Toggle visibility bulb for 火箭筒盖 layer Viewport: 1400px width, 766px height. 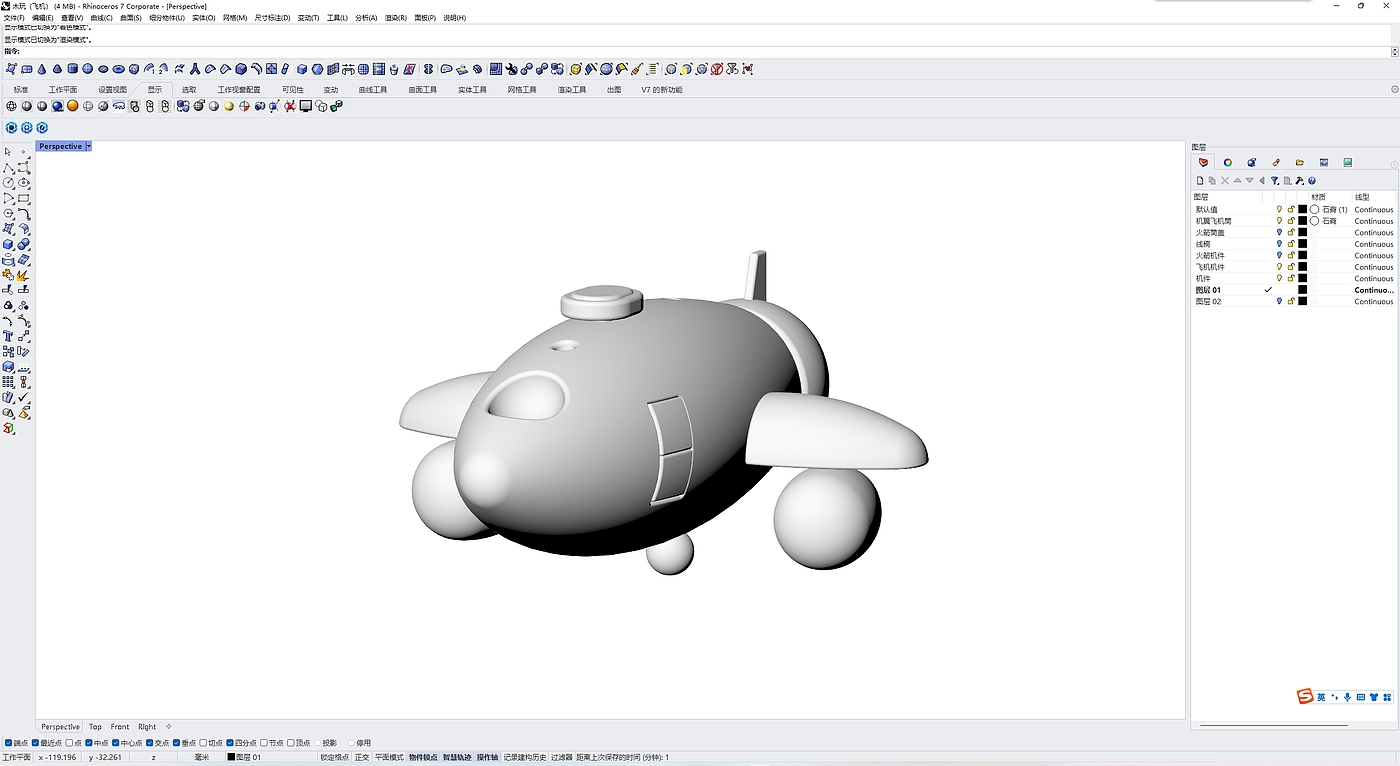[x=1279, y=232]
